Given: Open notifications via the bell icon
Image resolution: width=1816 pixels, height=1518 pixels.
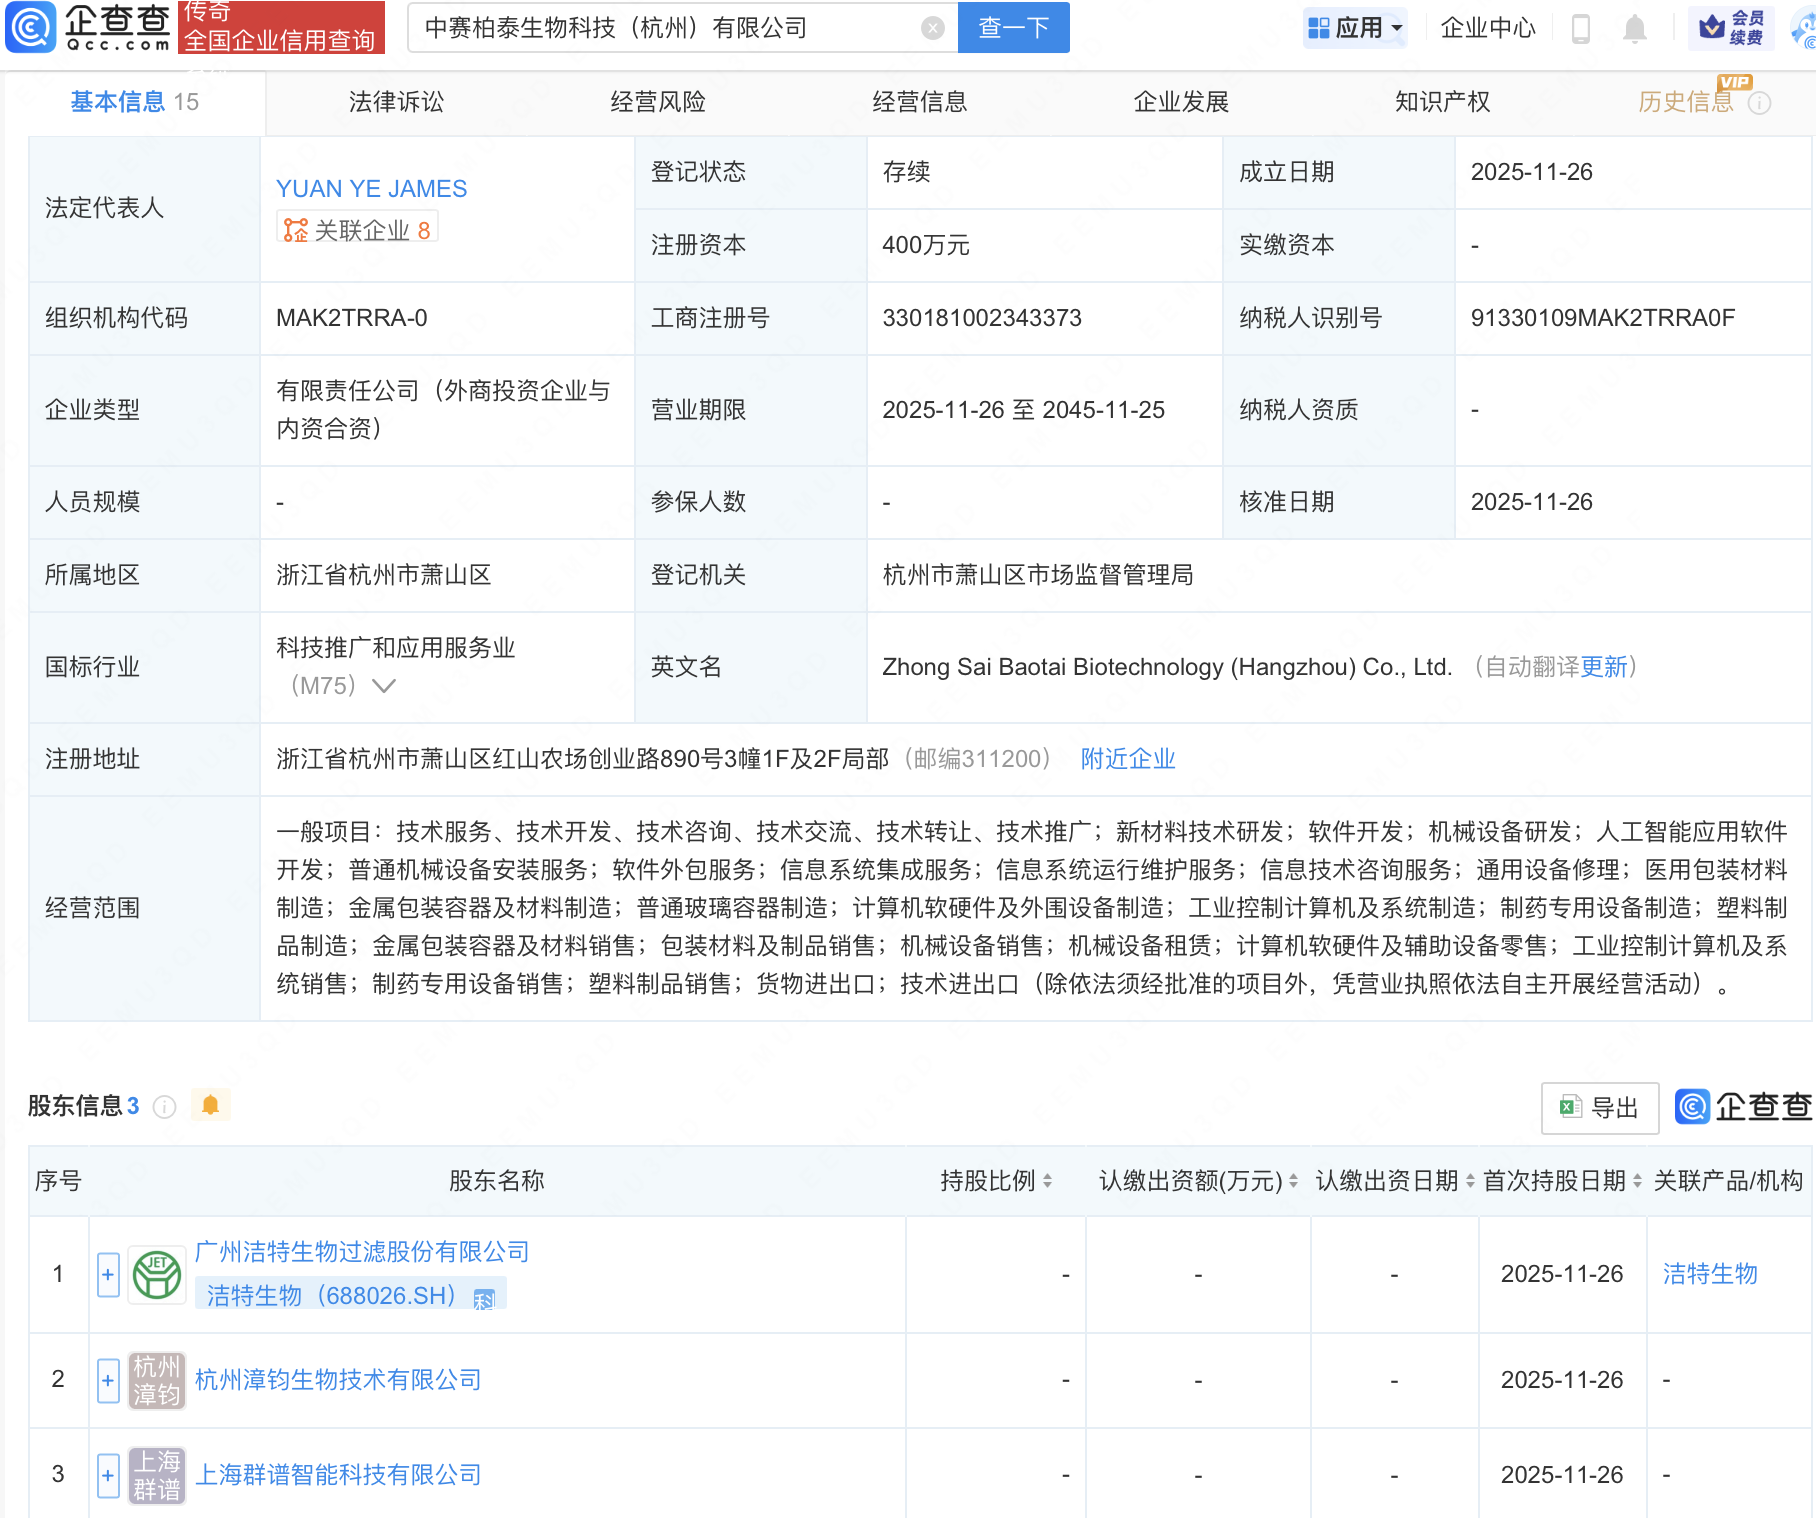Looking at the screenshot, I should [1634, 28].
